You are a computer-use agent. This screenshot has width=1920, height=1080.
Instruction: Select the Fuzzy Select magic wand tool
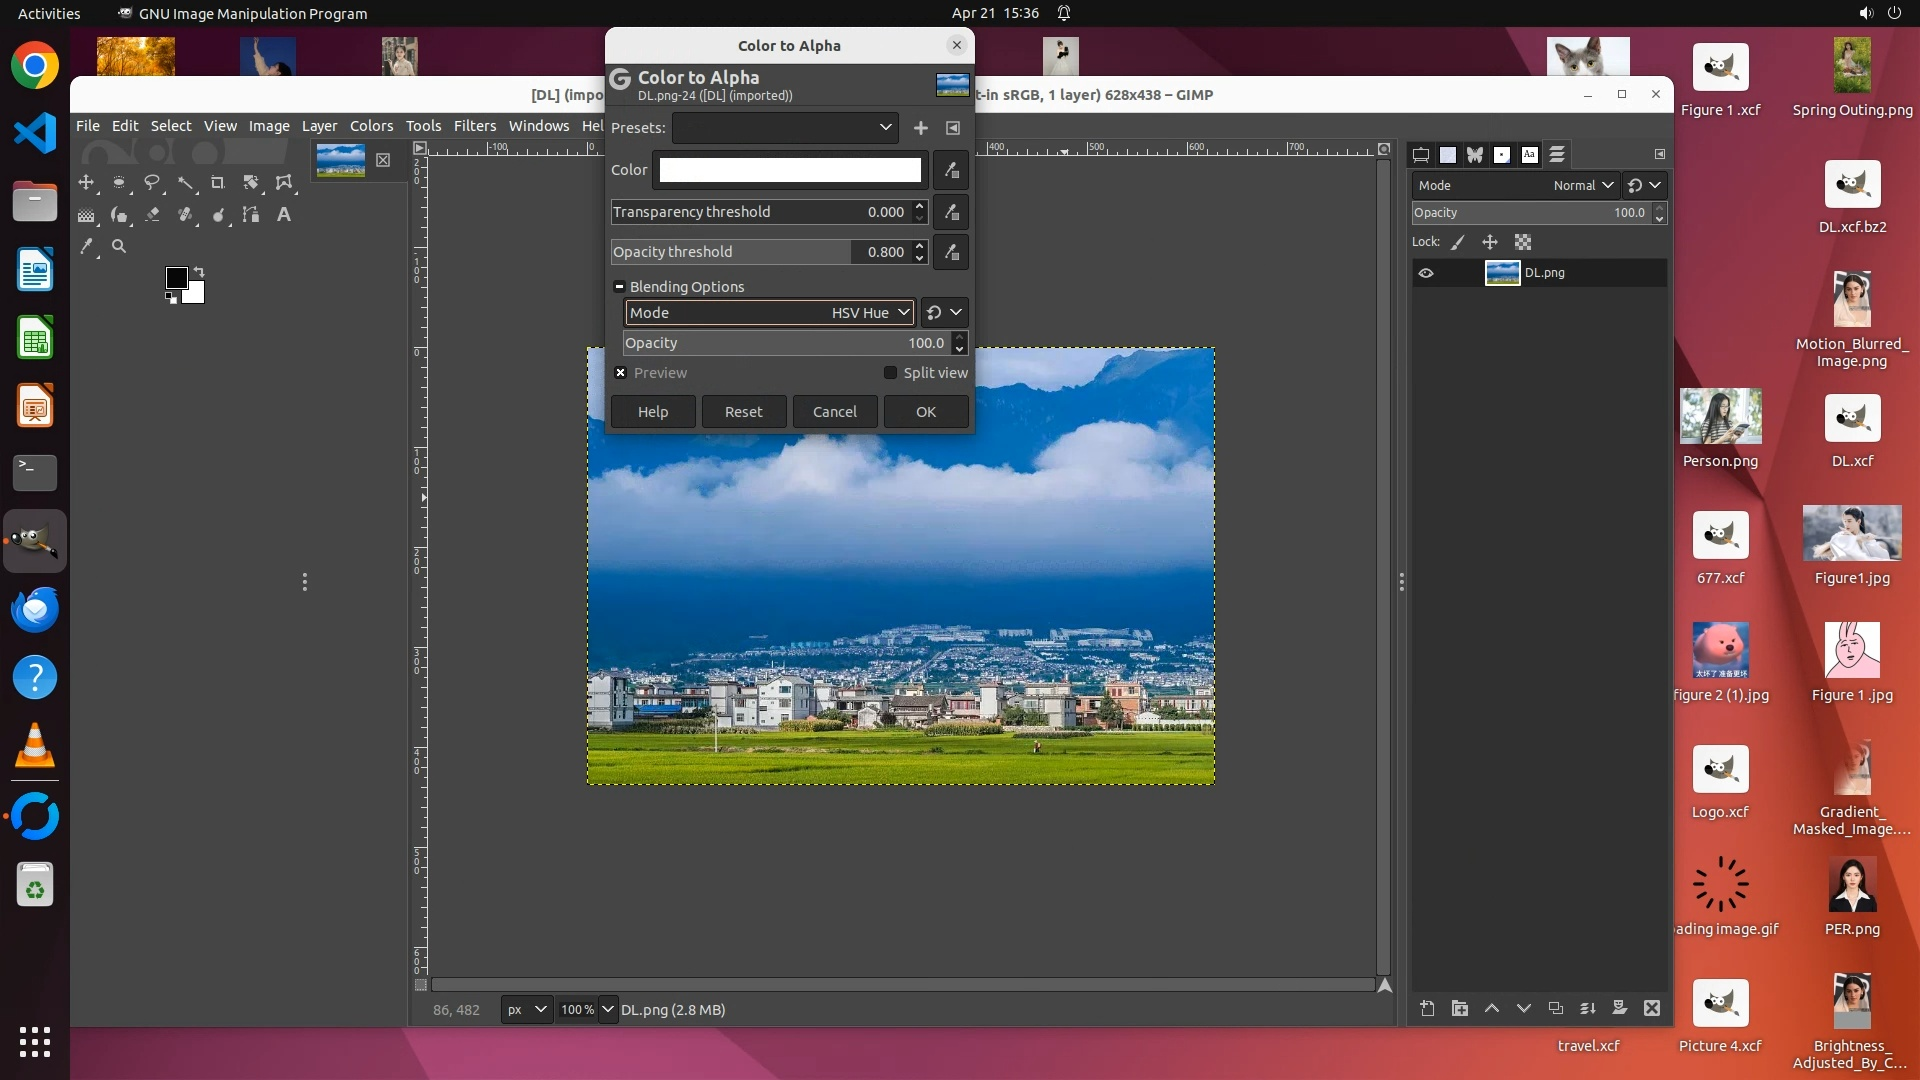[x=186, y=183]
